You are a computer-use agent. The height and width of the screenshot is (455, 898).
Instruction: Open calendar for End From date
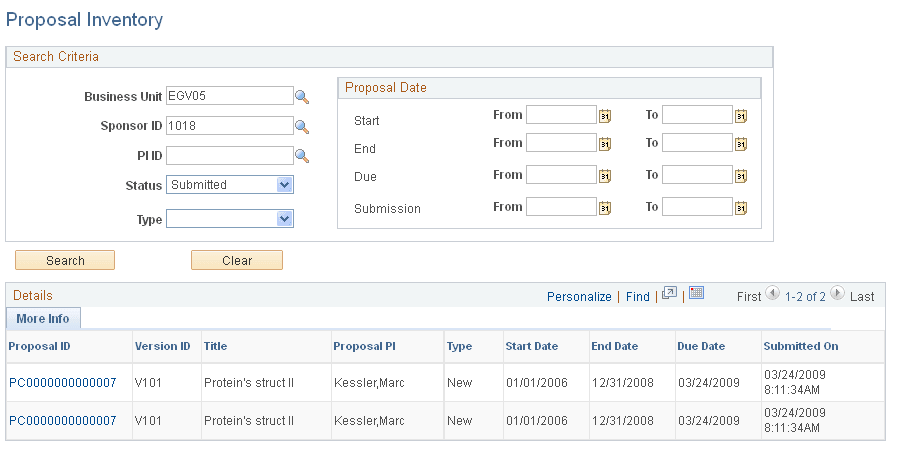605,144
